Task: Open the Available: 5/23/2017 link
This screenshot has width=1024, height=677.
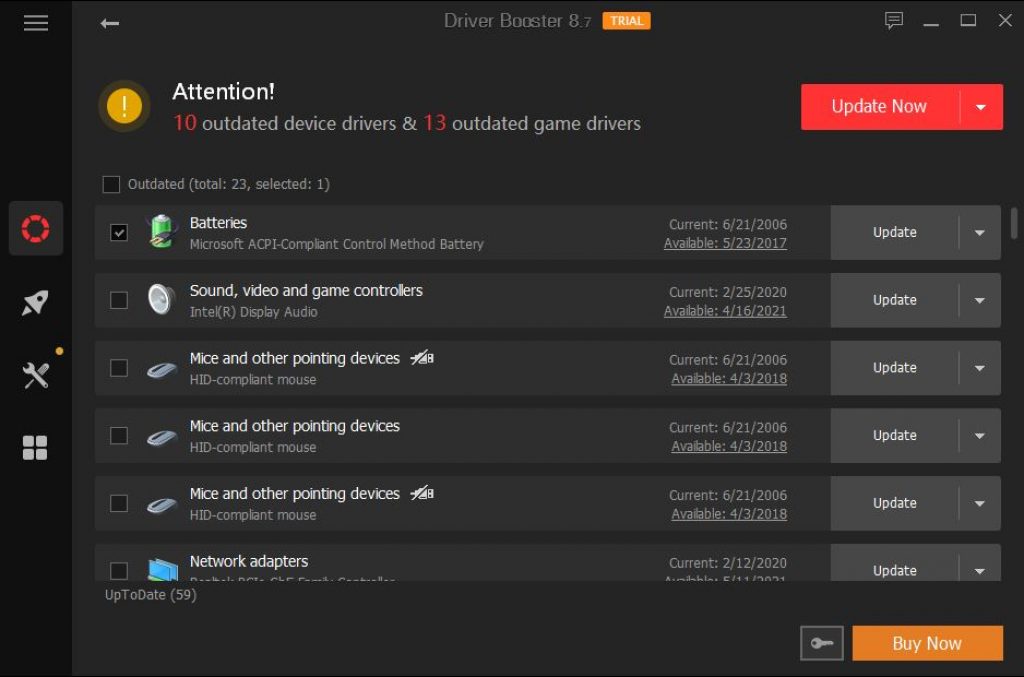Action: pos(725,244)
